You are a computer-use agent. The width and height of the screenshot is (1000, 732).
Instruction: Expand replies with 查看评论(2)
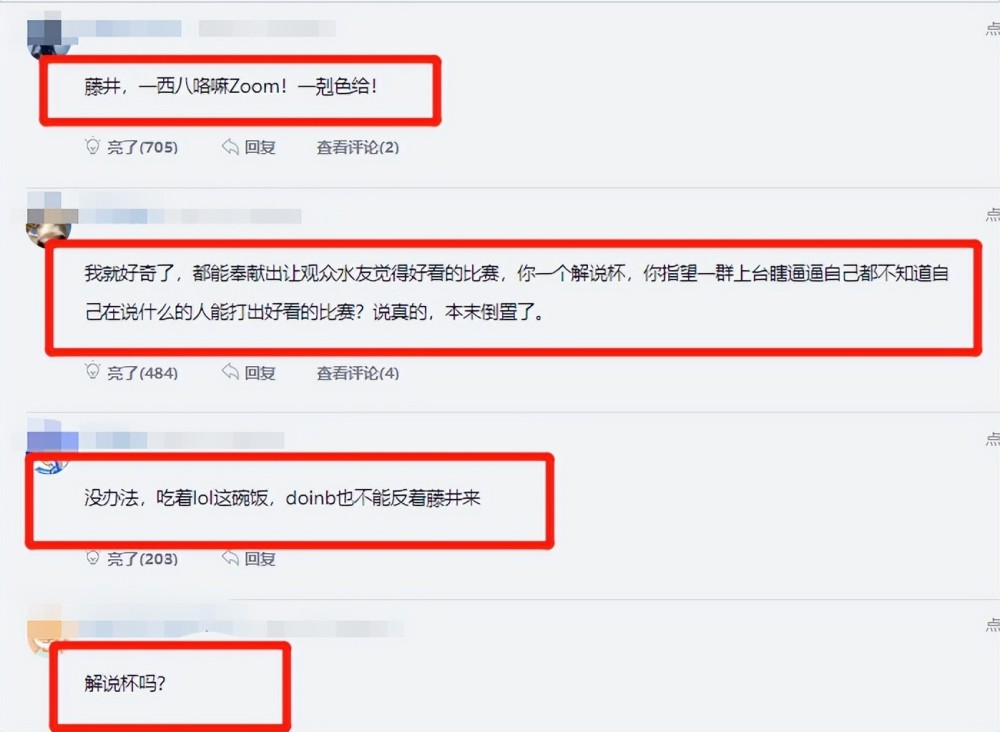[x=358, y=147]
